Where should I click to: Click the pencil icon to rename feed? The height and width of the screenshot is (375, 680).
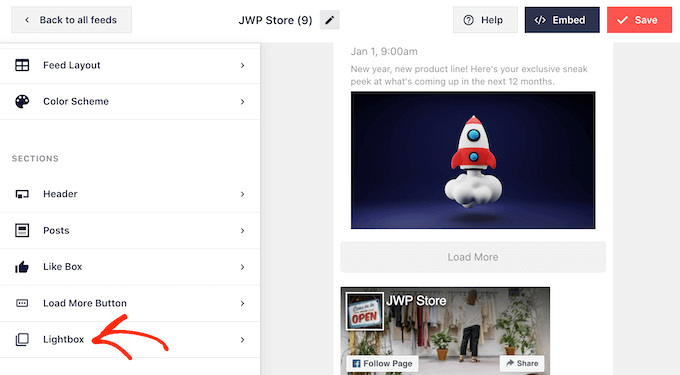(330, 20)
